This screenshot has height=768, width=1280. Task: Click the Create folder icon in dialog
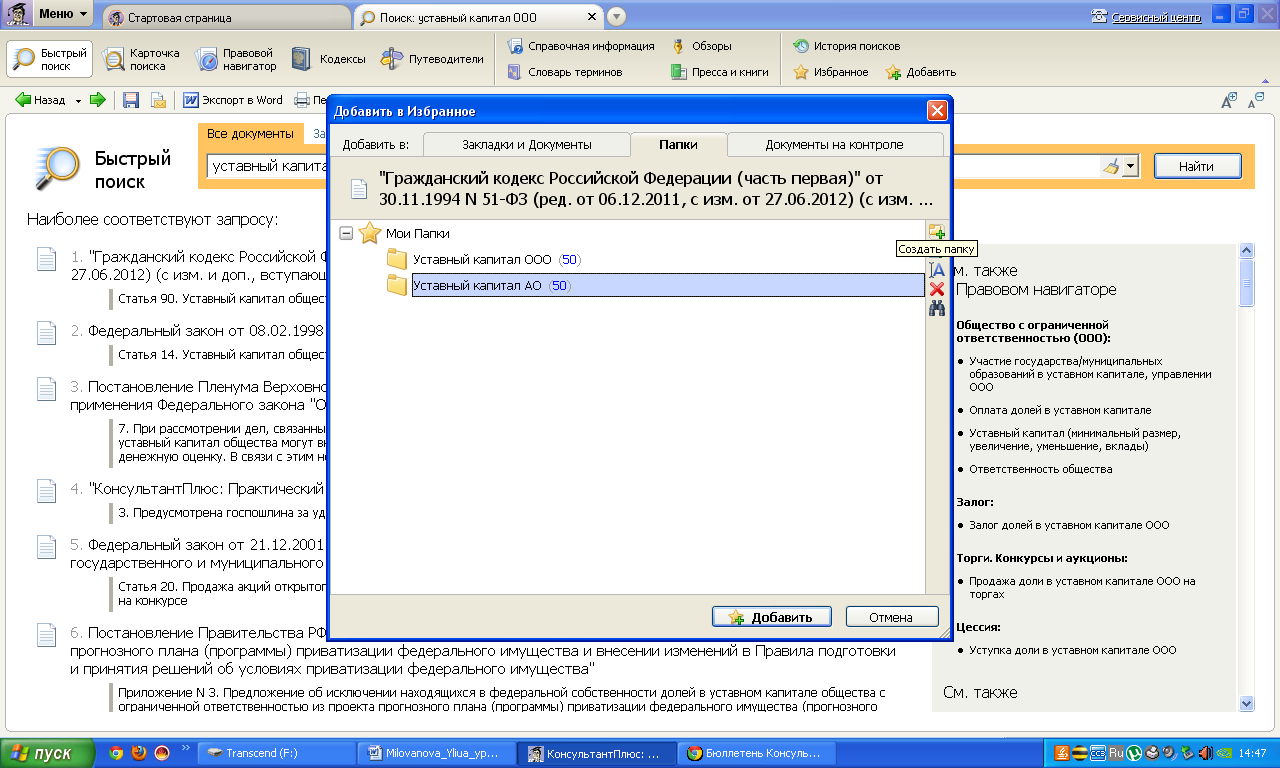[936, 232]
